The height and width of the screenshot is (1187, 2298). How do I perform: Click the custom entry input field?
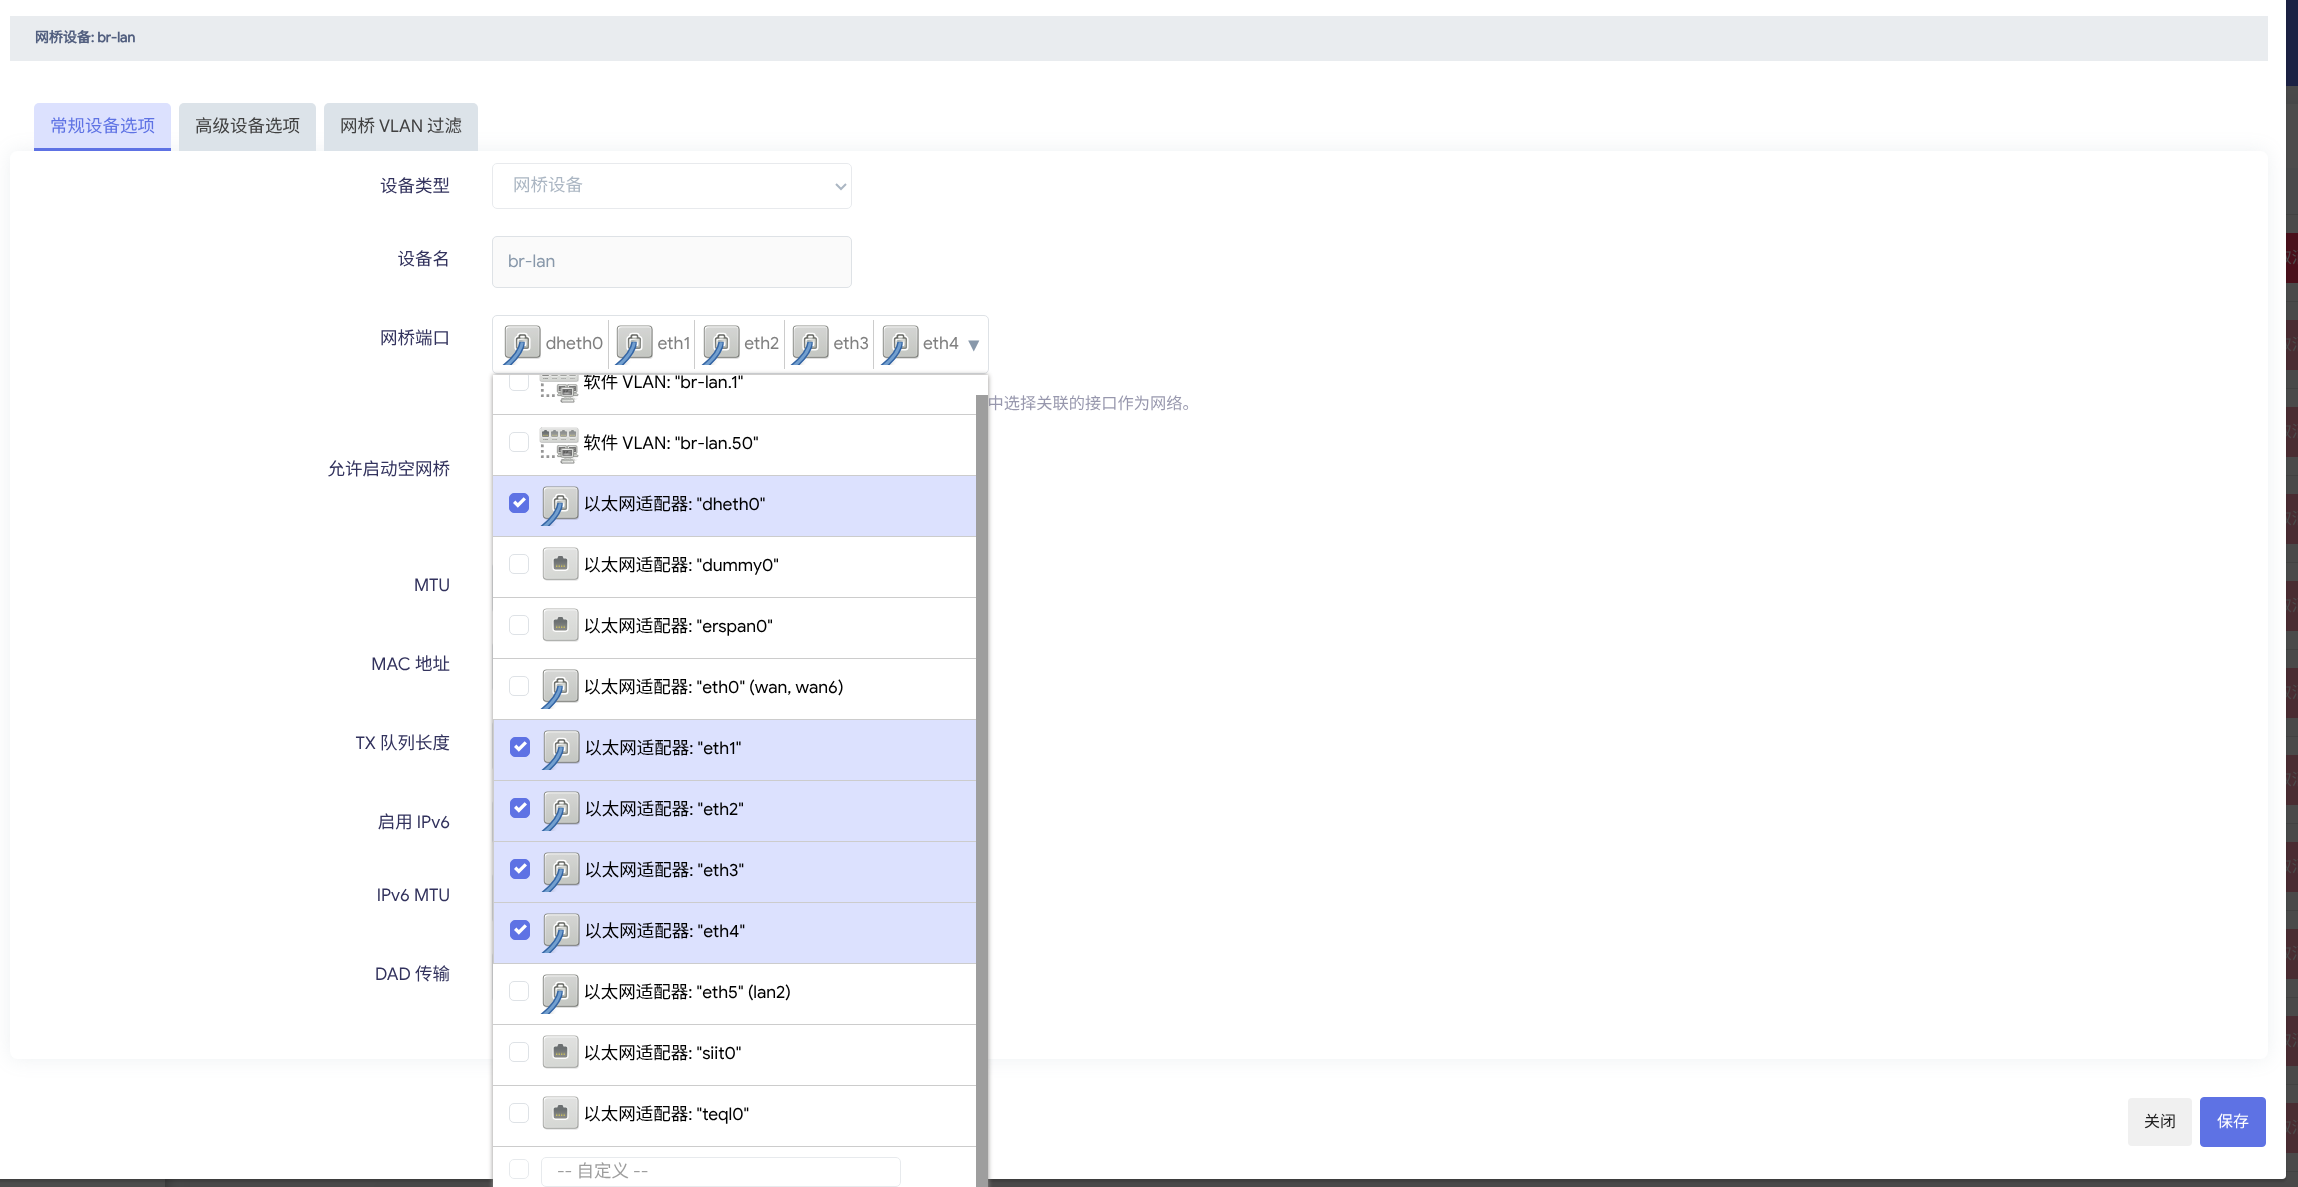pyautogui.click(x=720, y=1170)
